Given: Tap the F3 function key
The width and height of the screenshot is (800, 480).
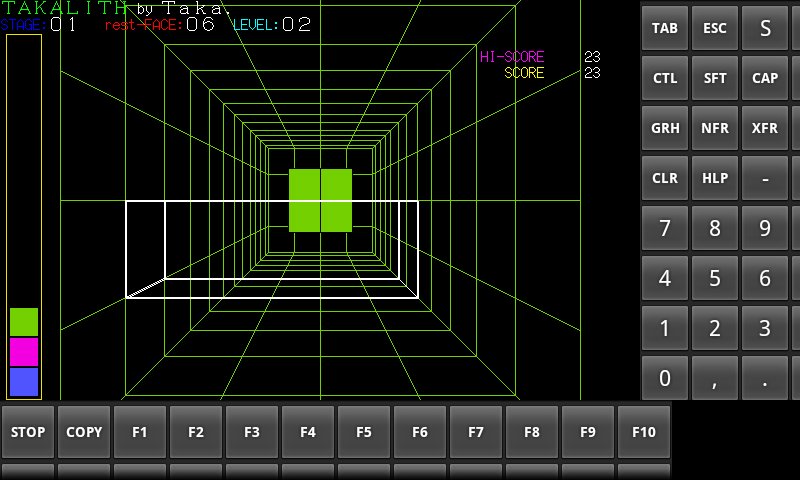Looking at the screenshot, I should coord(252,432).
